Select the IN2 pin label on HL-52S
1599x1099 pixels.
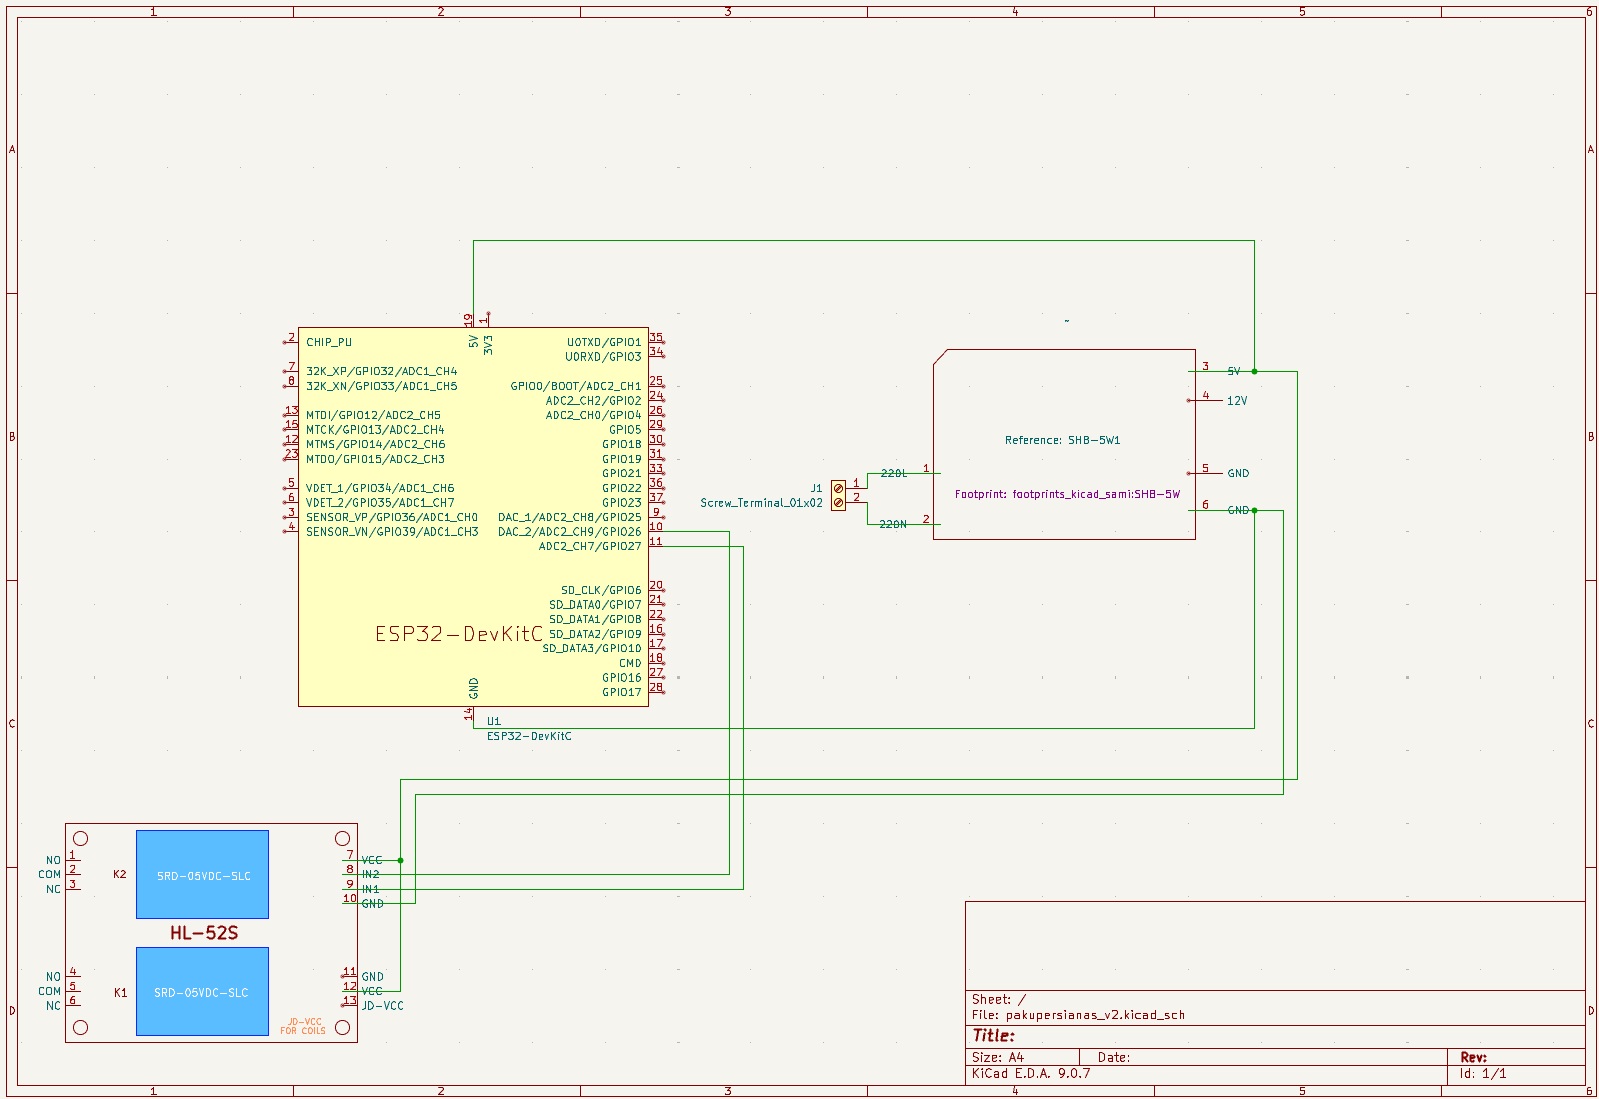371,875
